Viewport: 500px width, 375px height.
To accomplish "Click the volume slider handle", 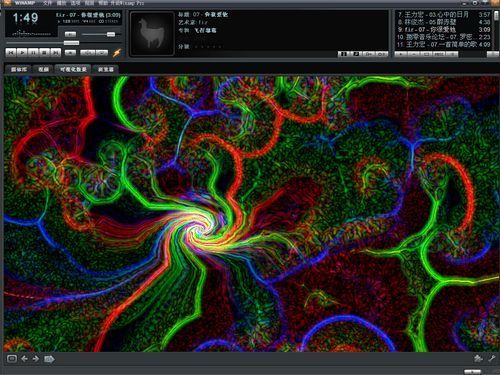I will click(x=111, y=34).
